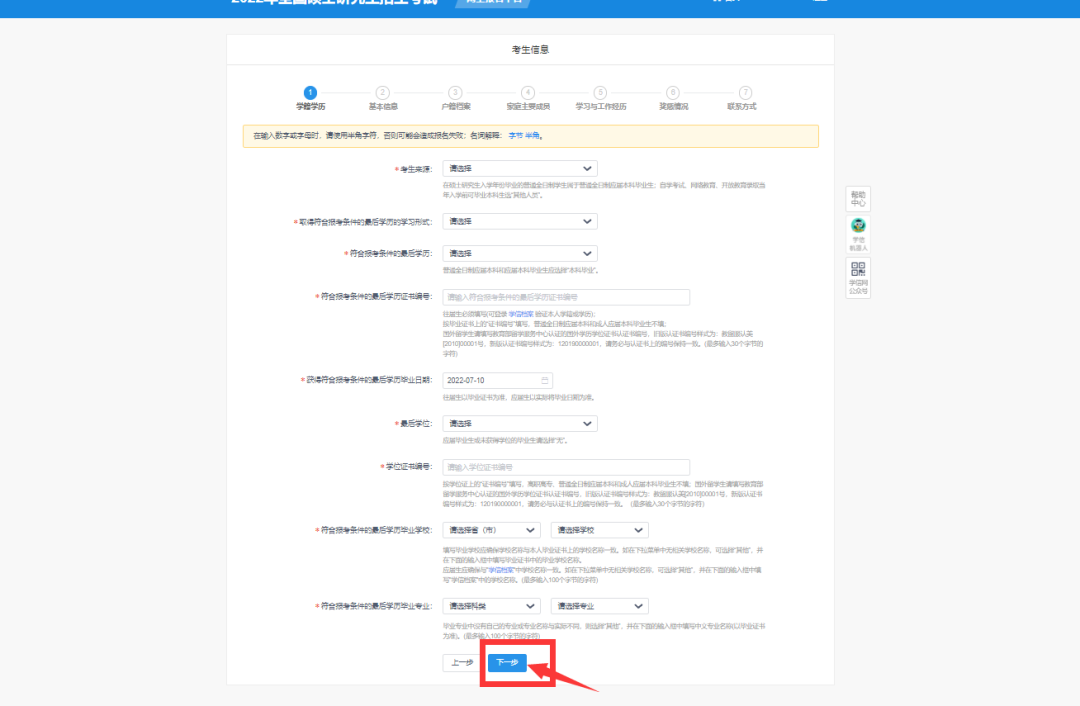
Task: Click the 半角 explanation link
Action: (532, 136)
